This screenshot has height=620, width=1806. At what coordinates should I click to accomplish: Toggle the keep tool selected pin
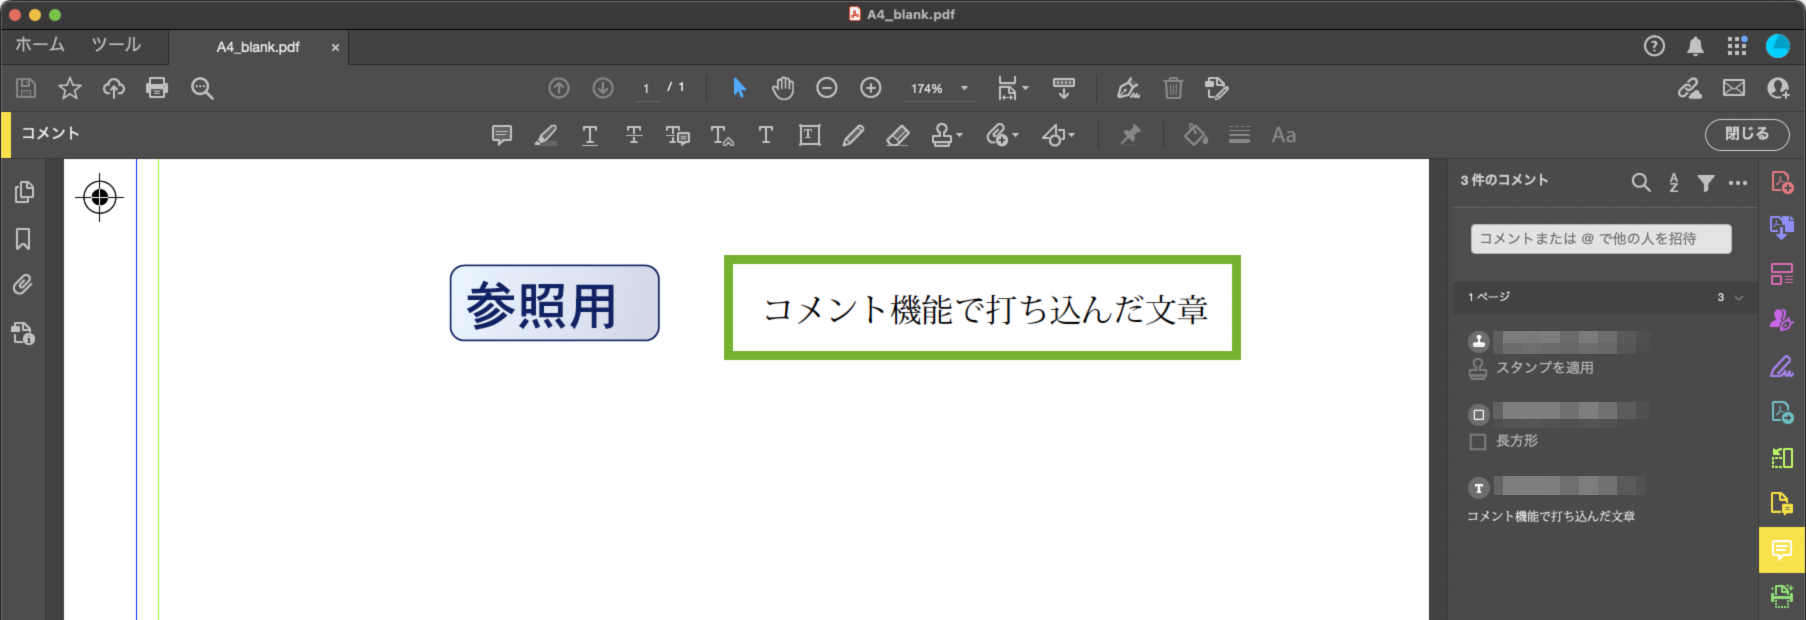point(1130,135)
